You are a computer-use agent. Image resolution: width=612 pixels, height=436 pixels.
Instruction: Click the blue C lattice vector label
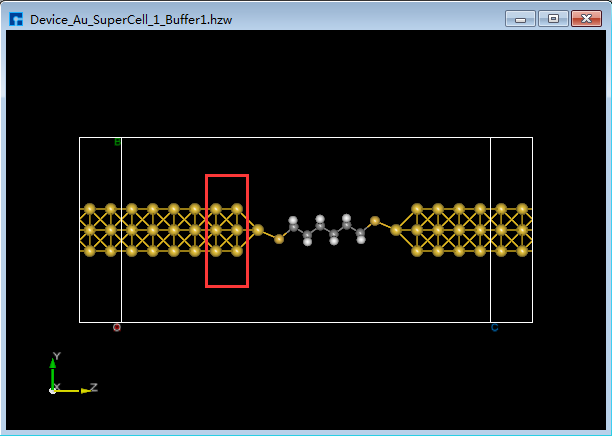494,327
